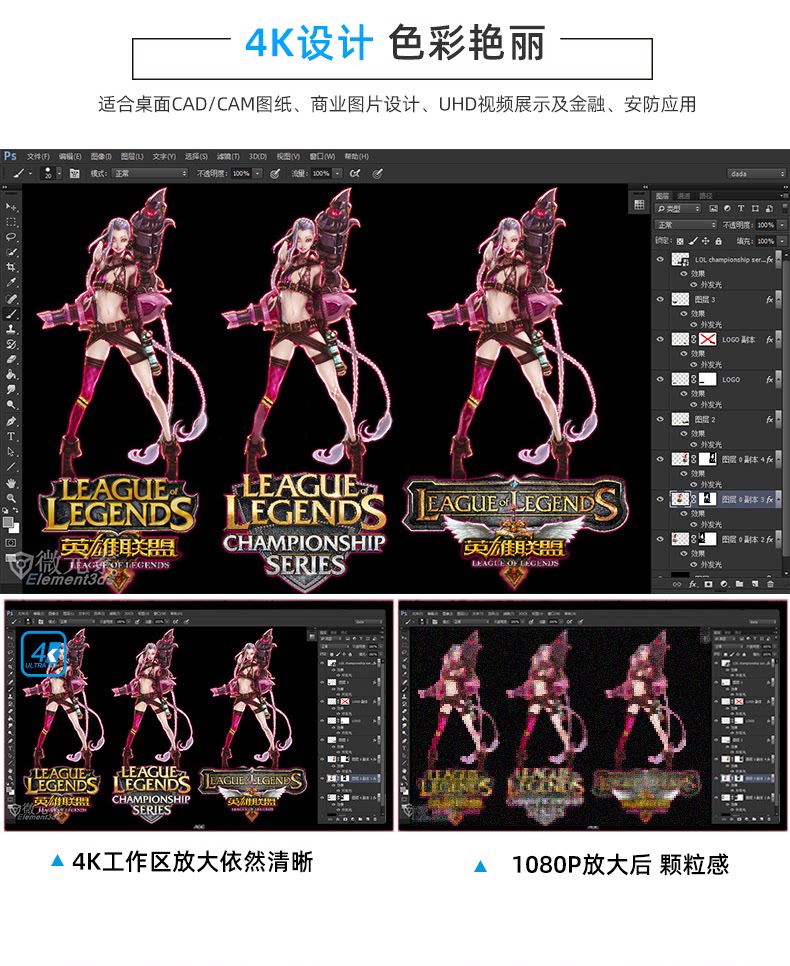Select the Brush tool in the toolbox
This screenshot has height=966, width=790.
click(x=11, y=314)
